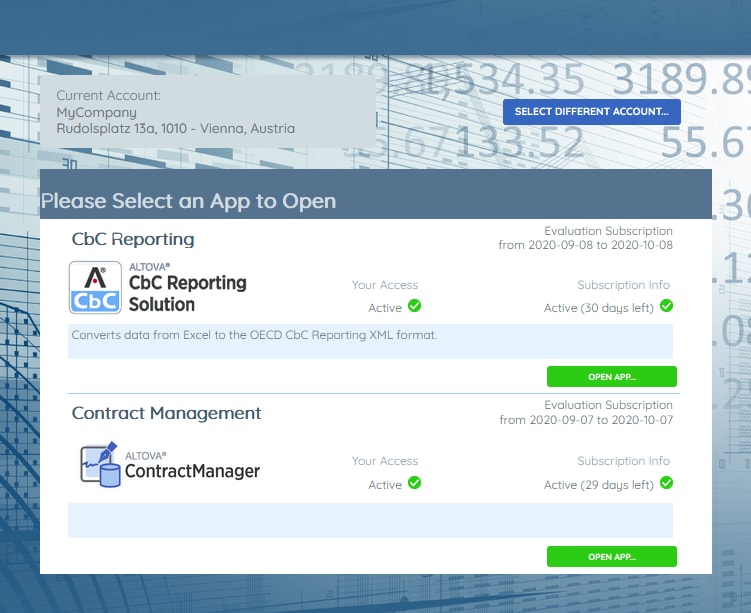
Task: Click 'Subscription Info' label under CbC Reporting
Action: [x=623, y=285]
